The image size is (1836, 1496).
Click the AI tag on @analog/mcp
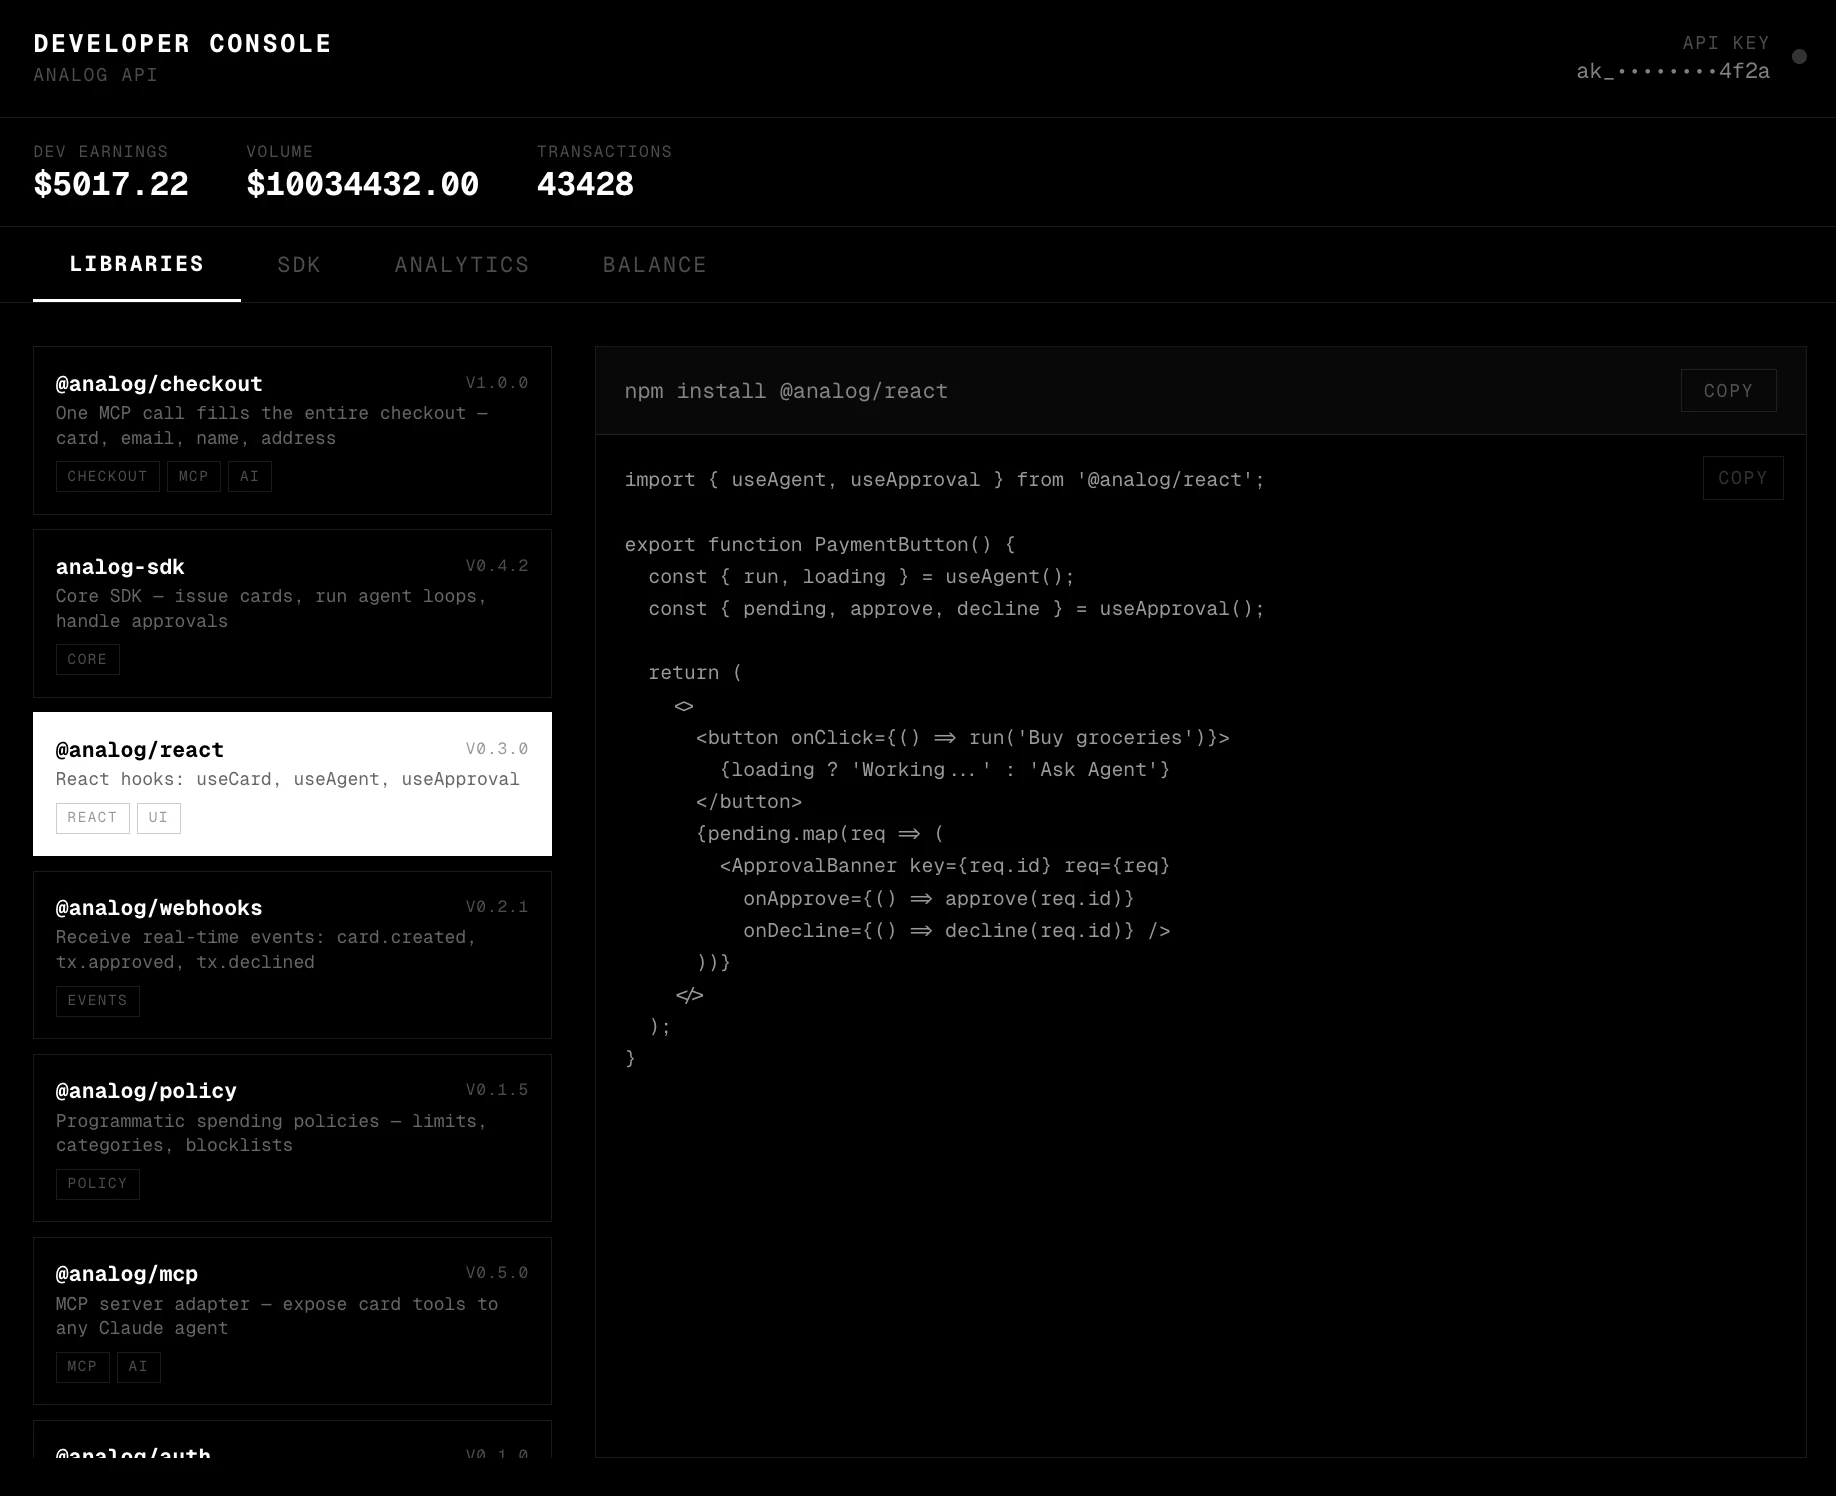tap(138, 1367)
